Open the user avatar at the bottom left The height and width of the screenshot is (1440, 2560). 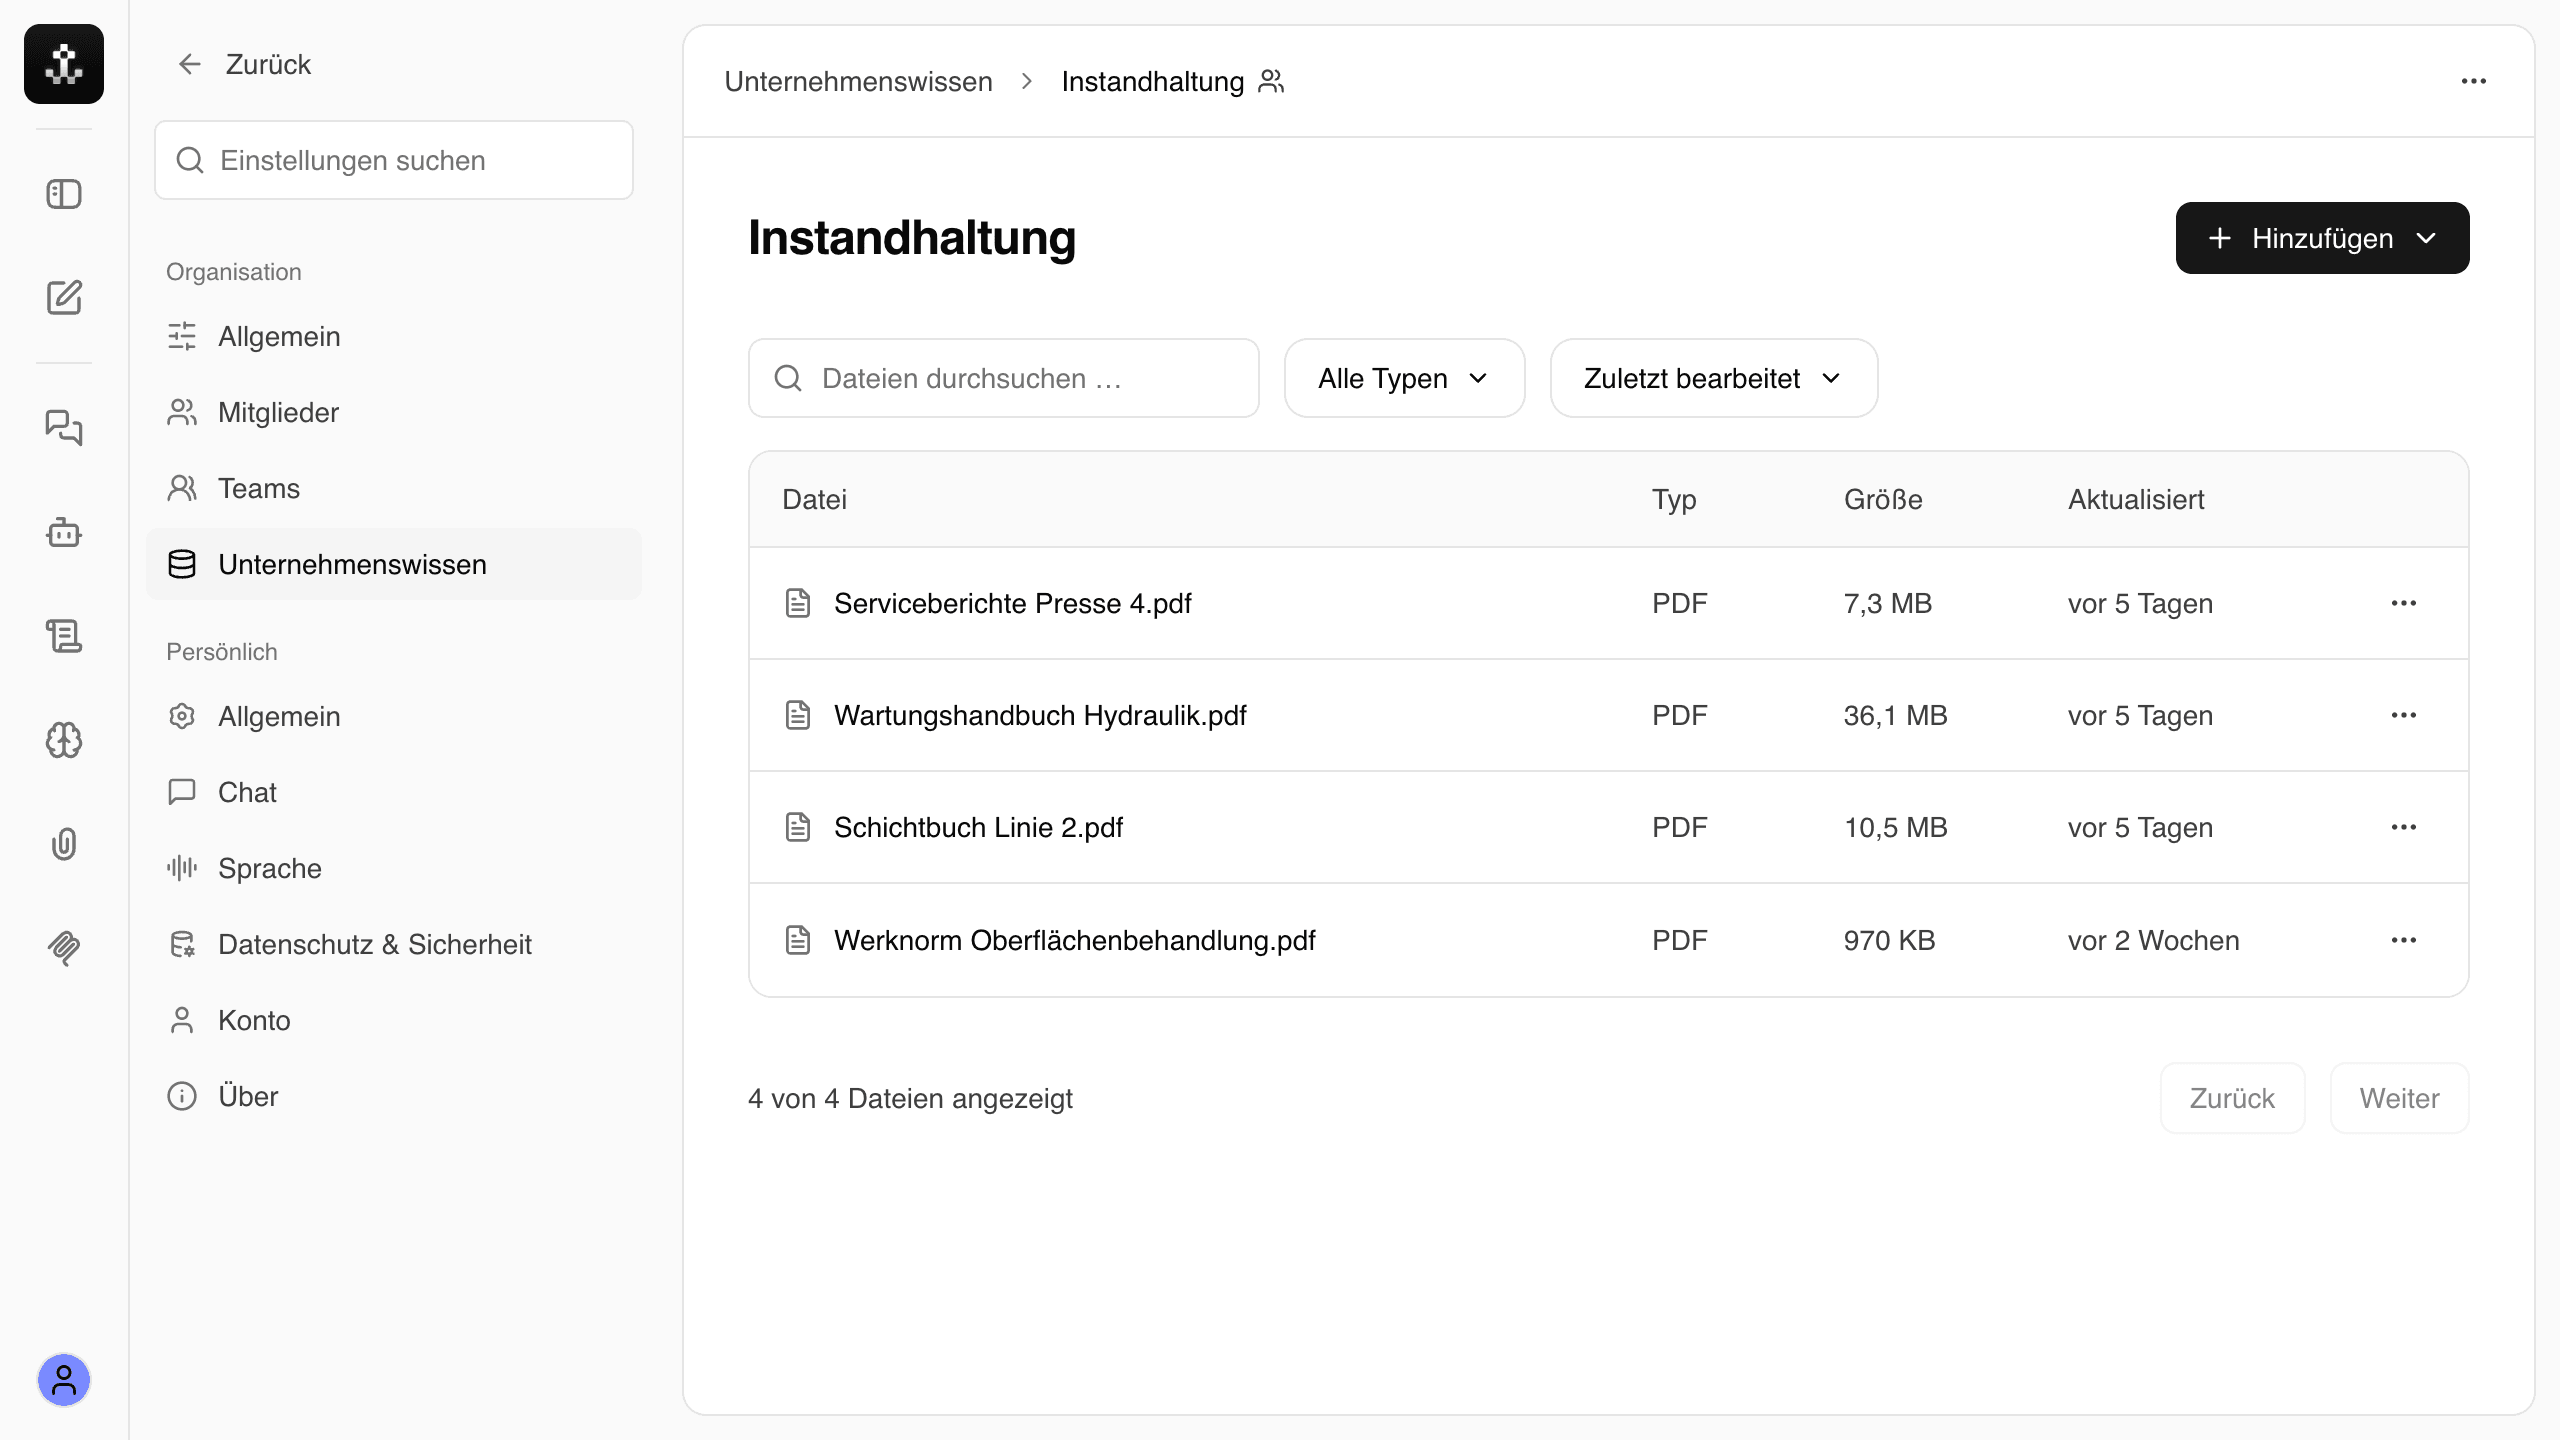click(x=64, y=1380)
